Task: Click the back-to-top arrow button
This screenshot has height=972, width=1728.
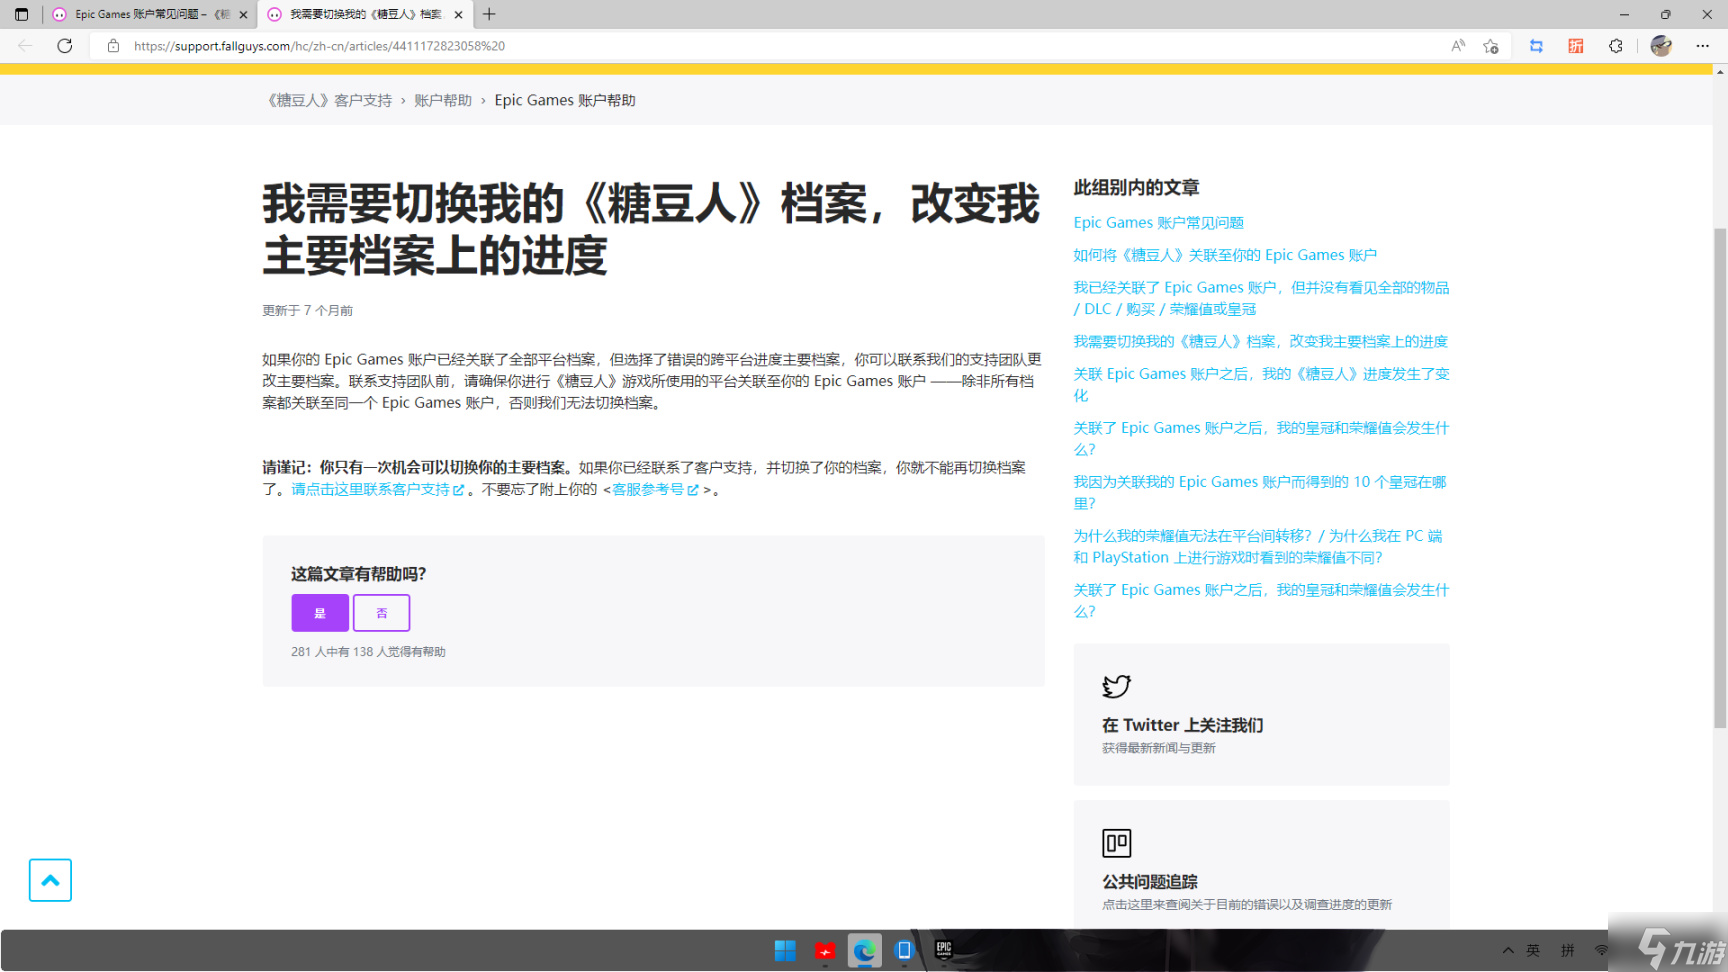Action: coord(50,880)
